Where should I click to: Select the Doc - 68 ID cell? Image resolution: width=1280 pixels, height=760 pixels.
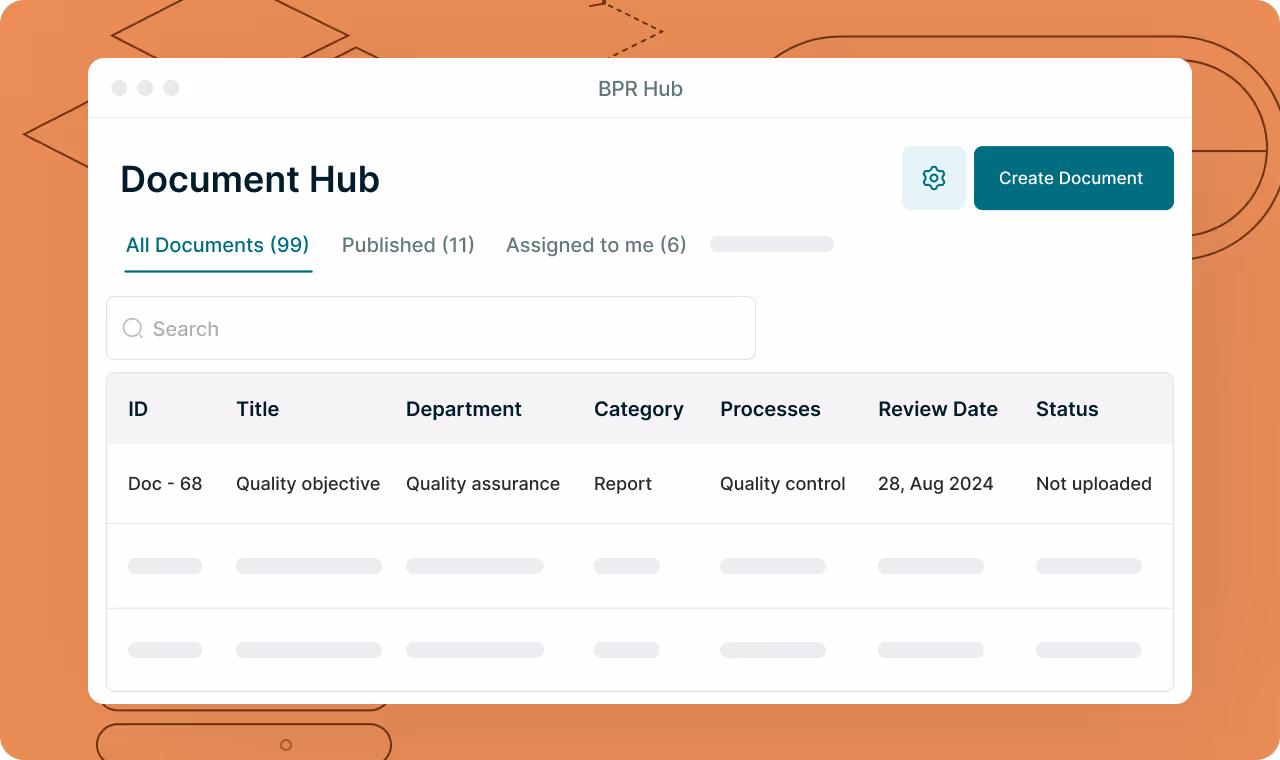point(165,484)
